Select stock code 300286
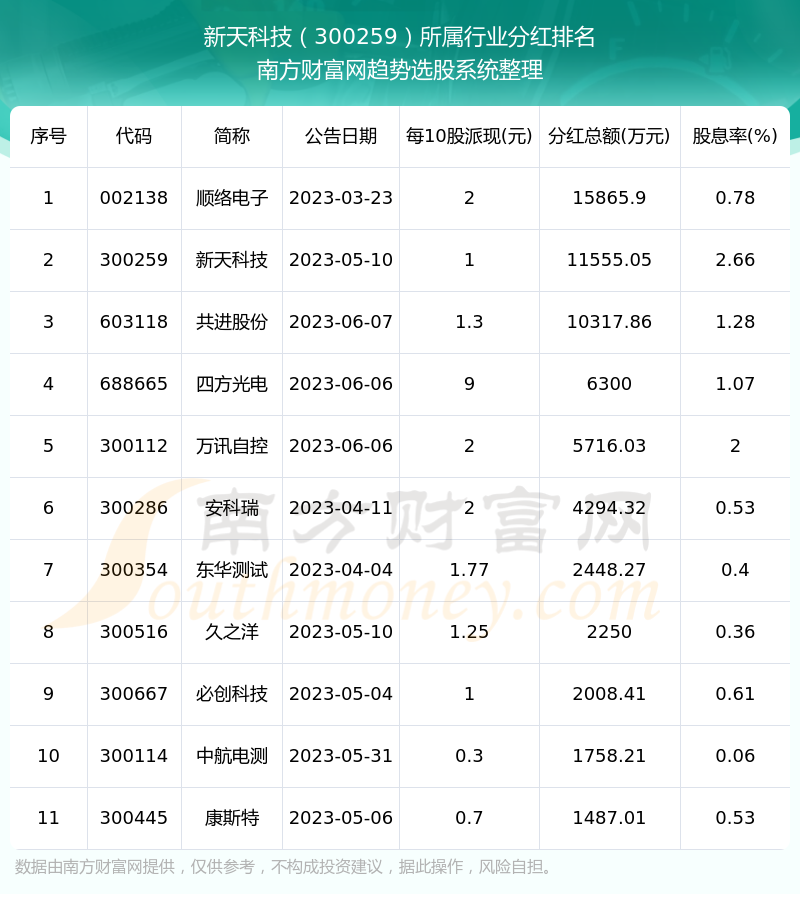Viewport: 800px width, 916px height. point(134,508)
